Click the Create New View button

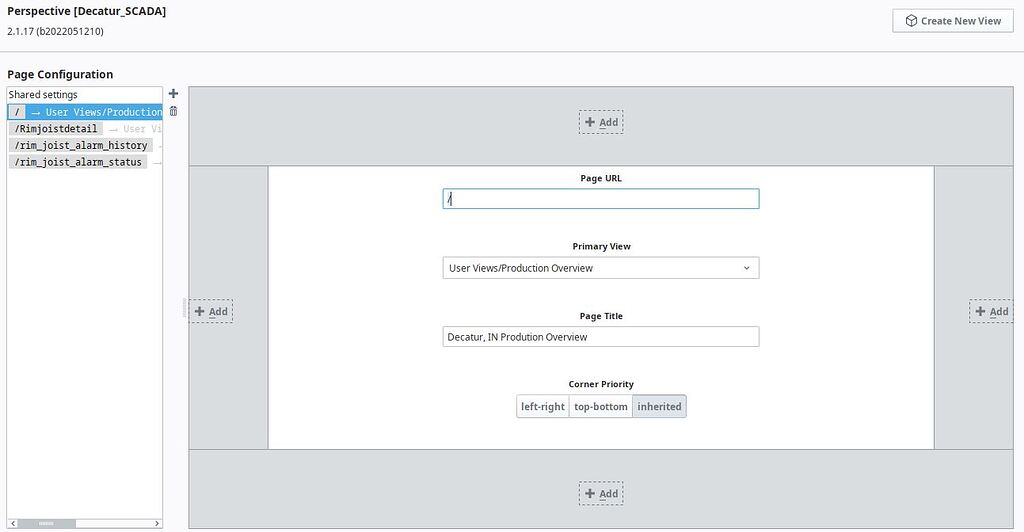click(x=952, y=20)
